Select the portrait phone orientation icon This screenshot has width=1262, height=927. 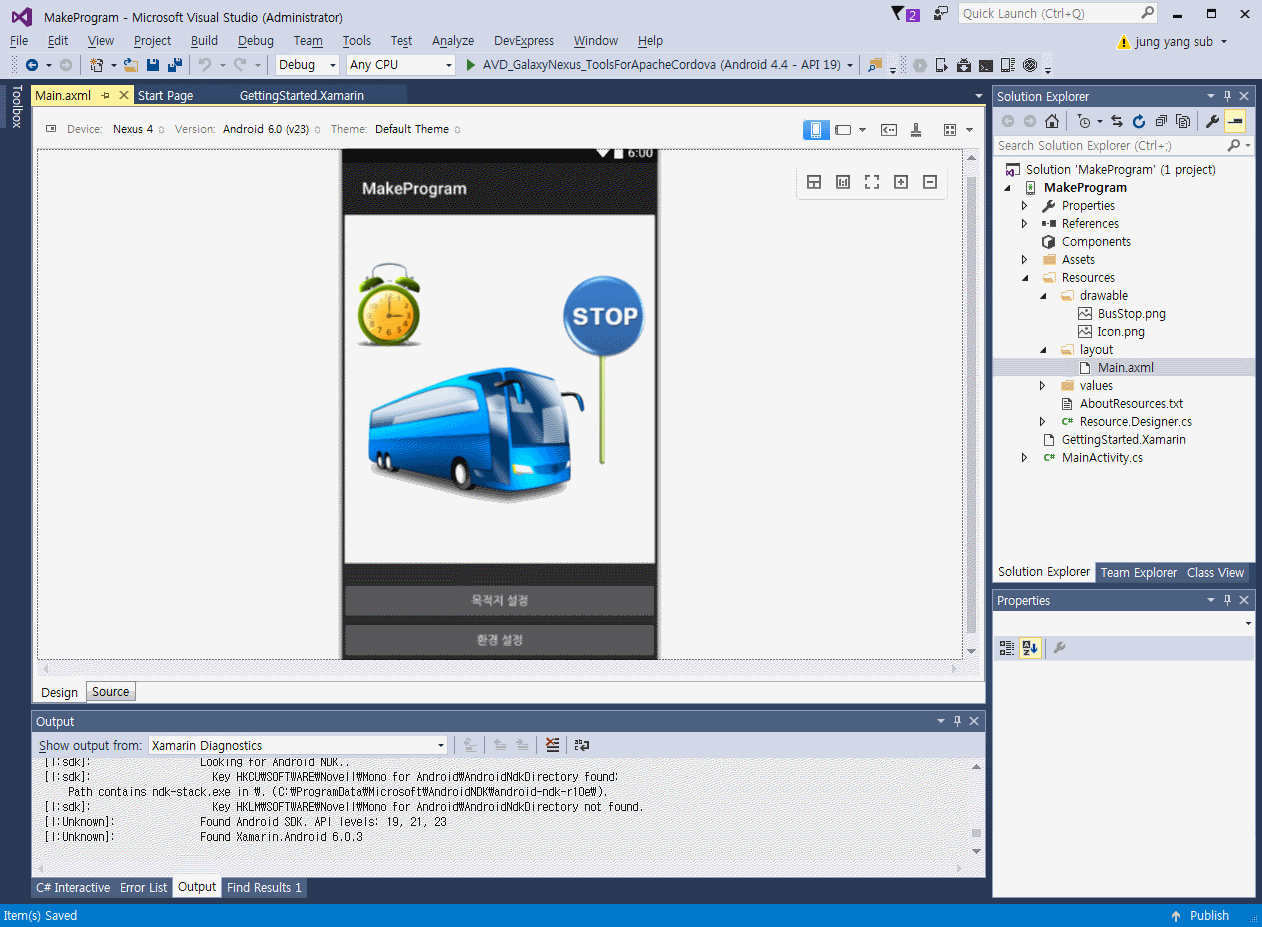click(x=816, y=129)
